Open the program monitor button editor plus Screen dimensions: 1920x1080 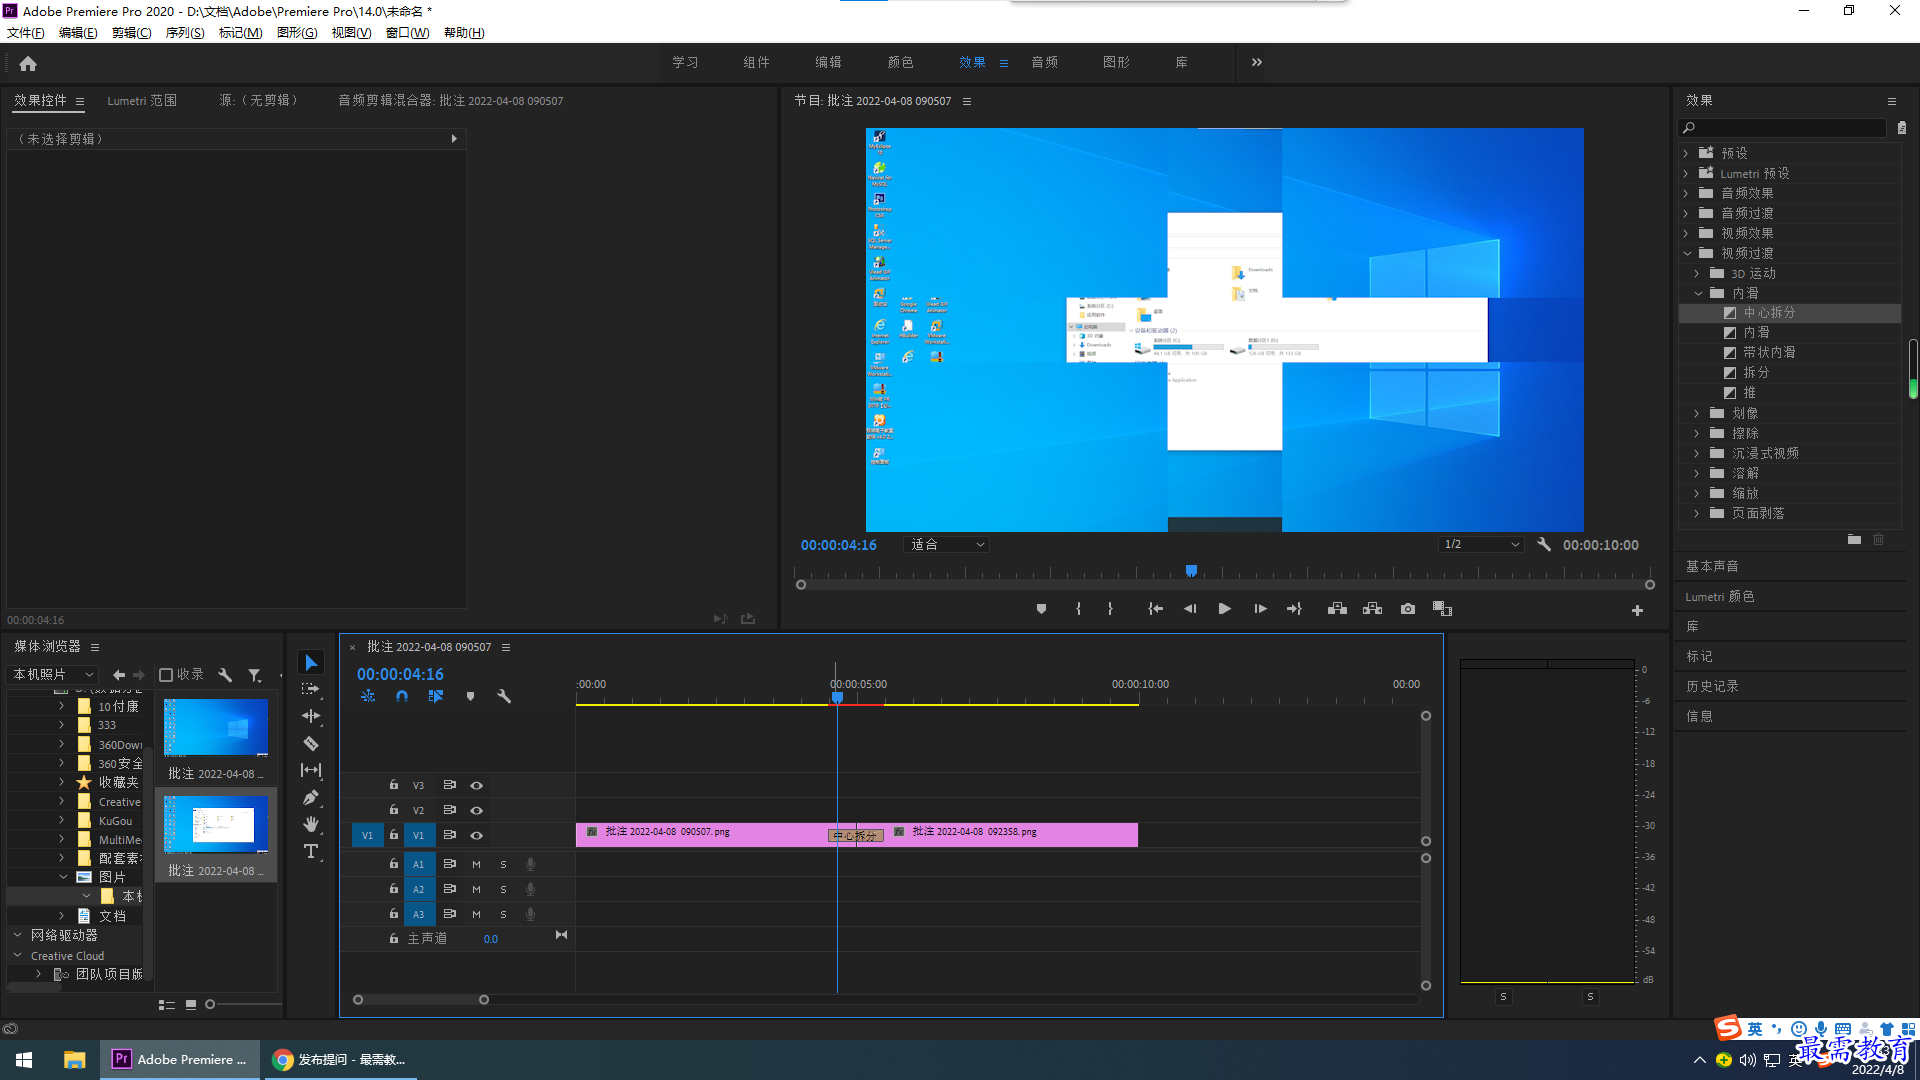(x=1637, y=610)
